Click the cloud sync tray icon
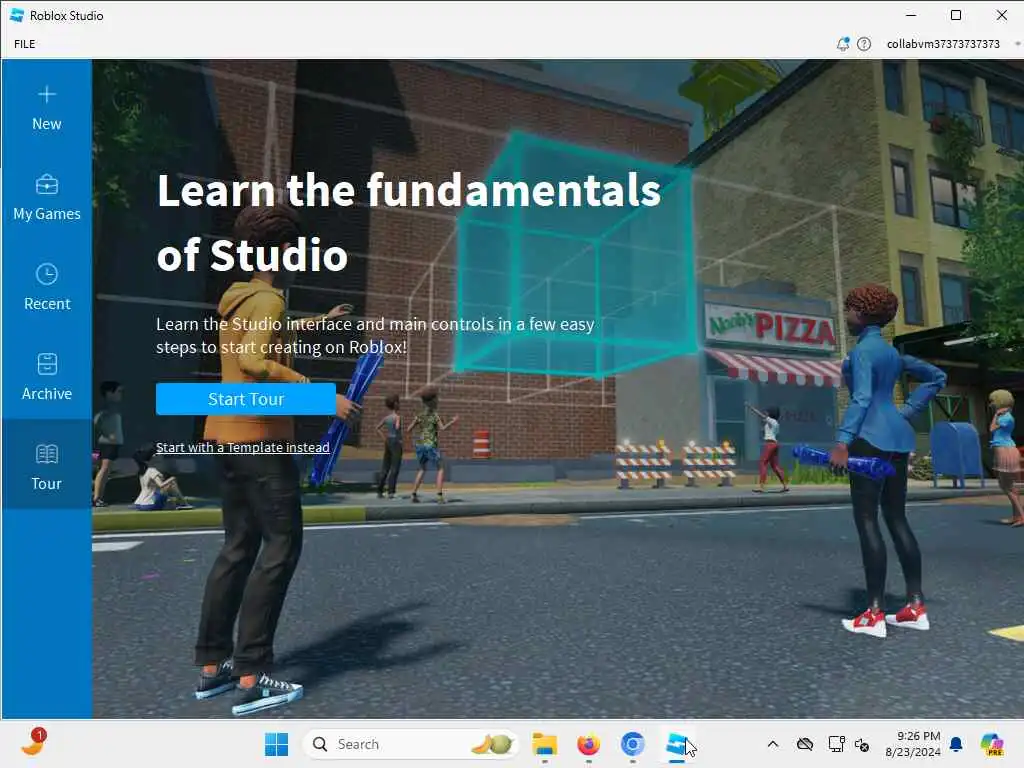1024x768 pixels. 805,744
